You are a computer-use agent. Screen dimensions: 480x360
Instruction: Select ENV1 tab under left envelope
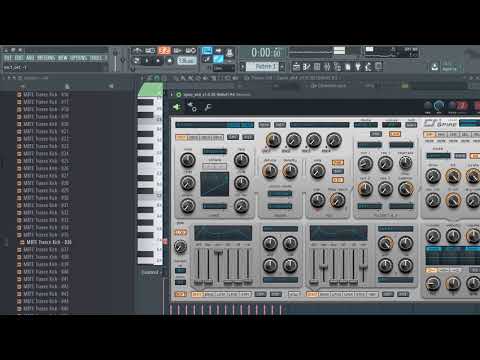(197, 294)
